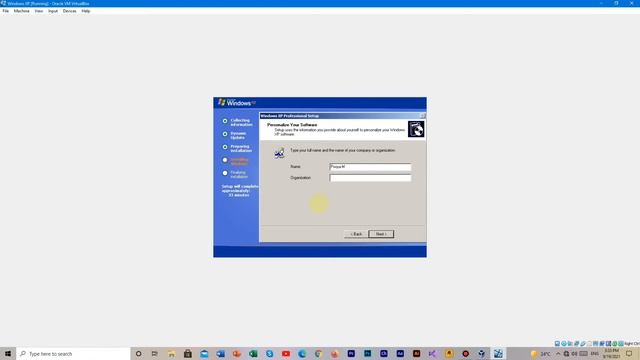Screen dimensions: 640x360
Task: Open the Help menu
Action: point(86,11)
